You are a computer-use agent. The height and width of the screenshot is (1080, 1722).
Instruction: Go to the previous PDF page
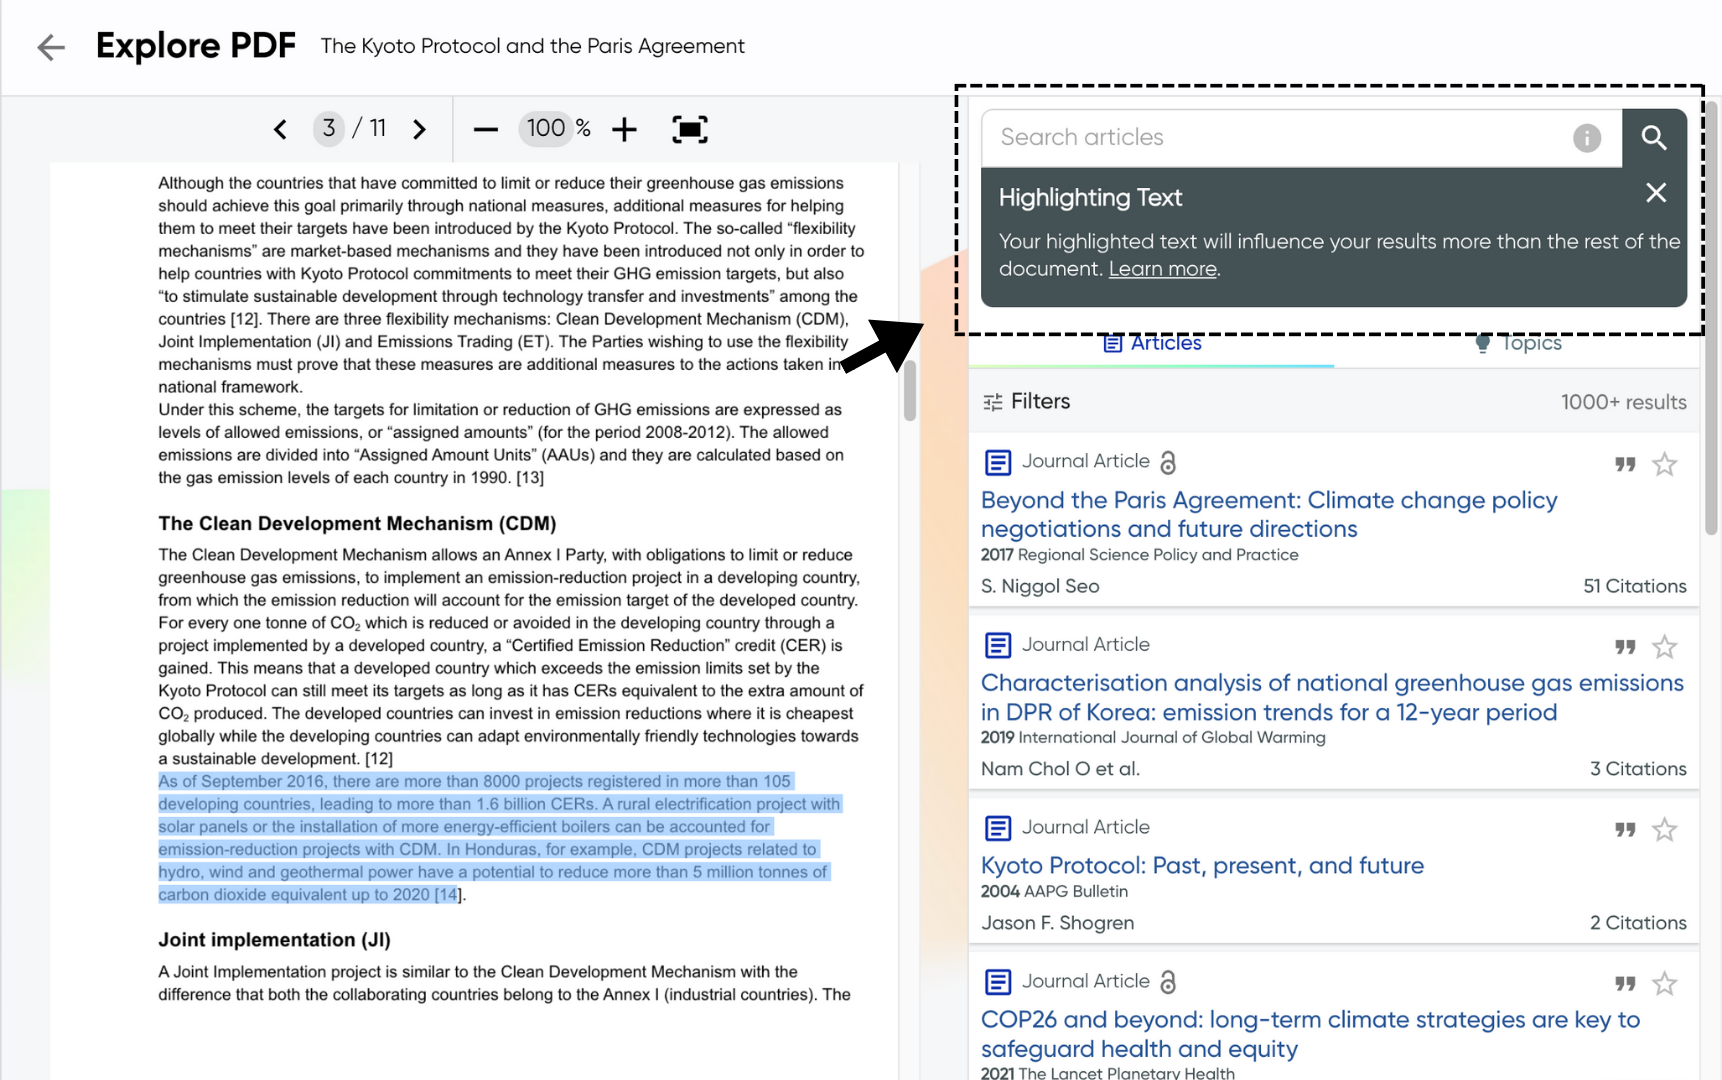tap(281, 129)
